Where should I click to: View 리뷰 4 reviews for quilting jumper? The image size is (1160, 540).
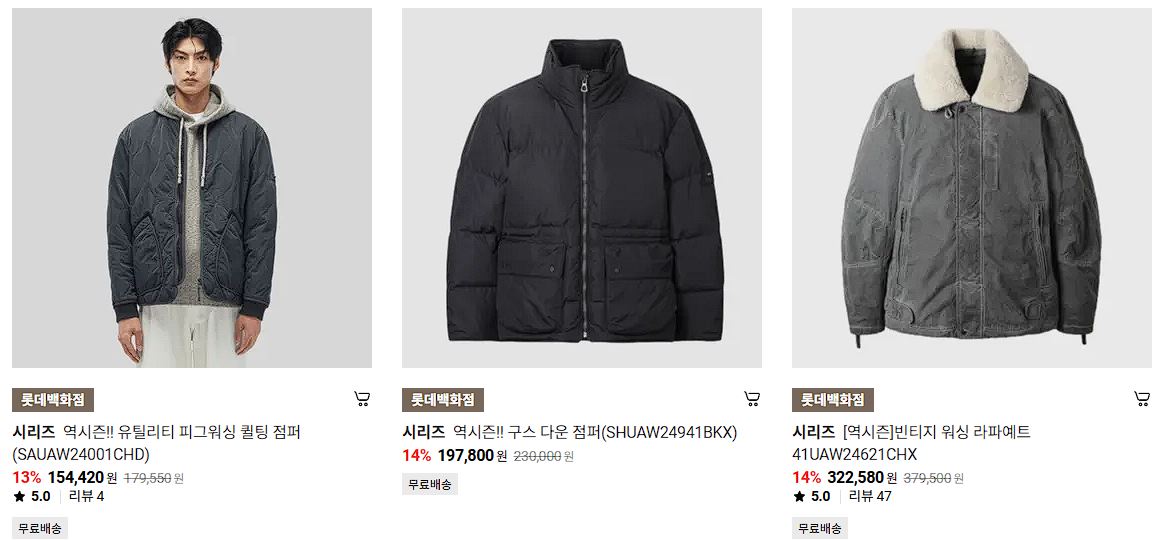pyautogui.click(x=87, y=496)
